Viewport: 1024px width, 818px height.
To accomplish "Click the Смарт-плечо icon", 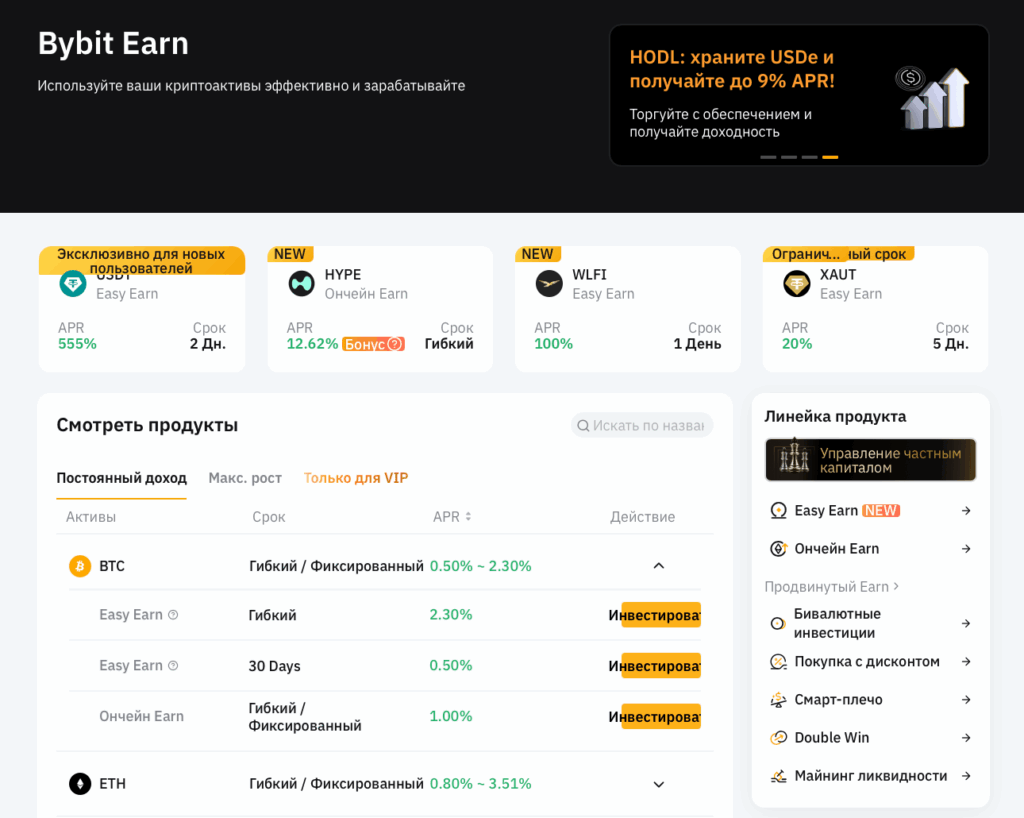I will tap(778, 700).
